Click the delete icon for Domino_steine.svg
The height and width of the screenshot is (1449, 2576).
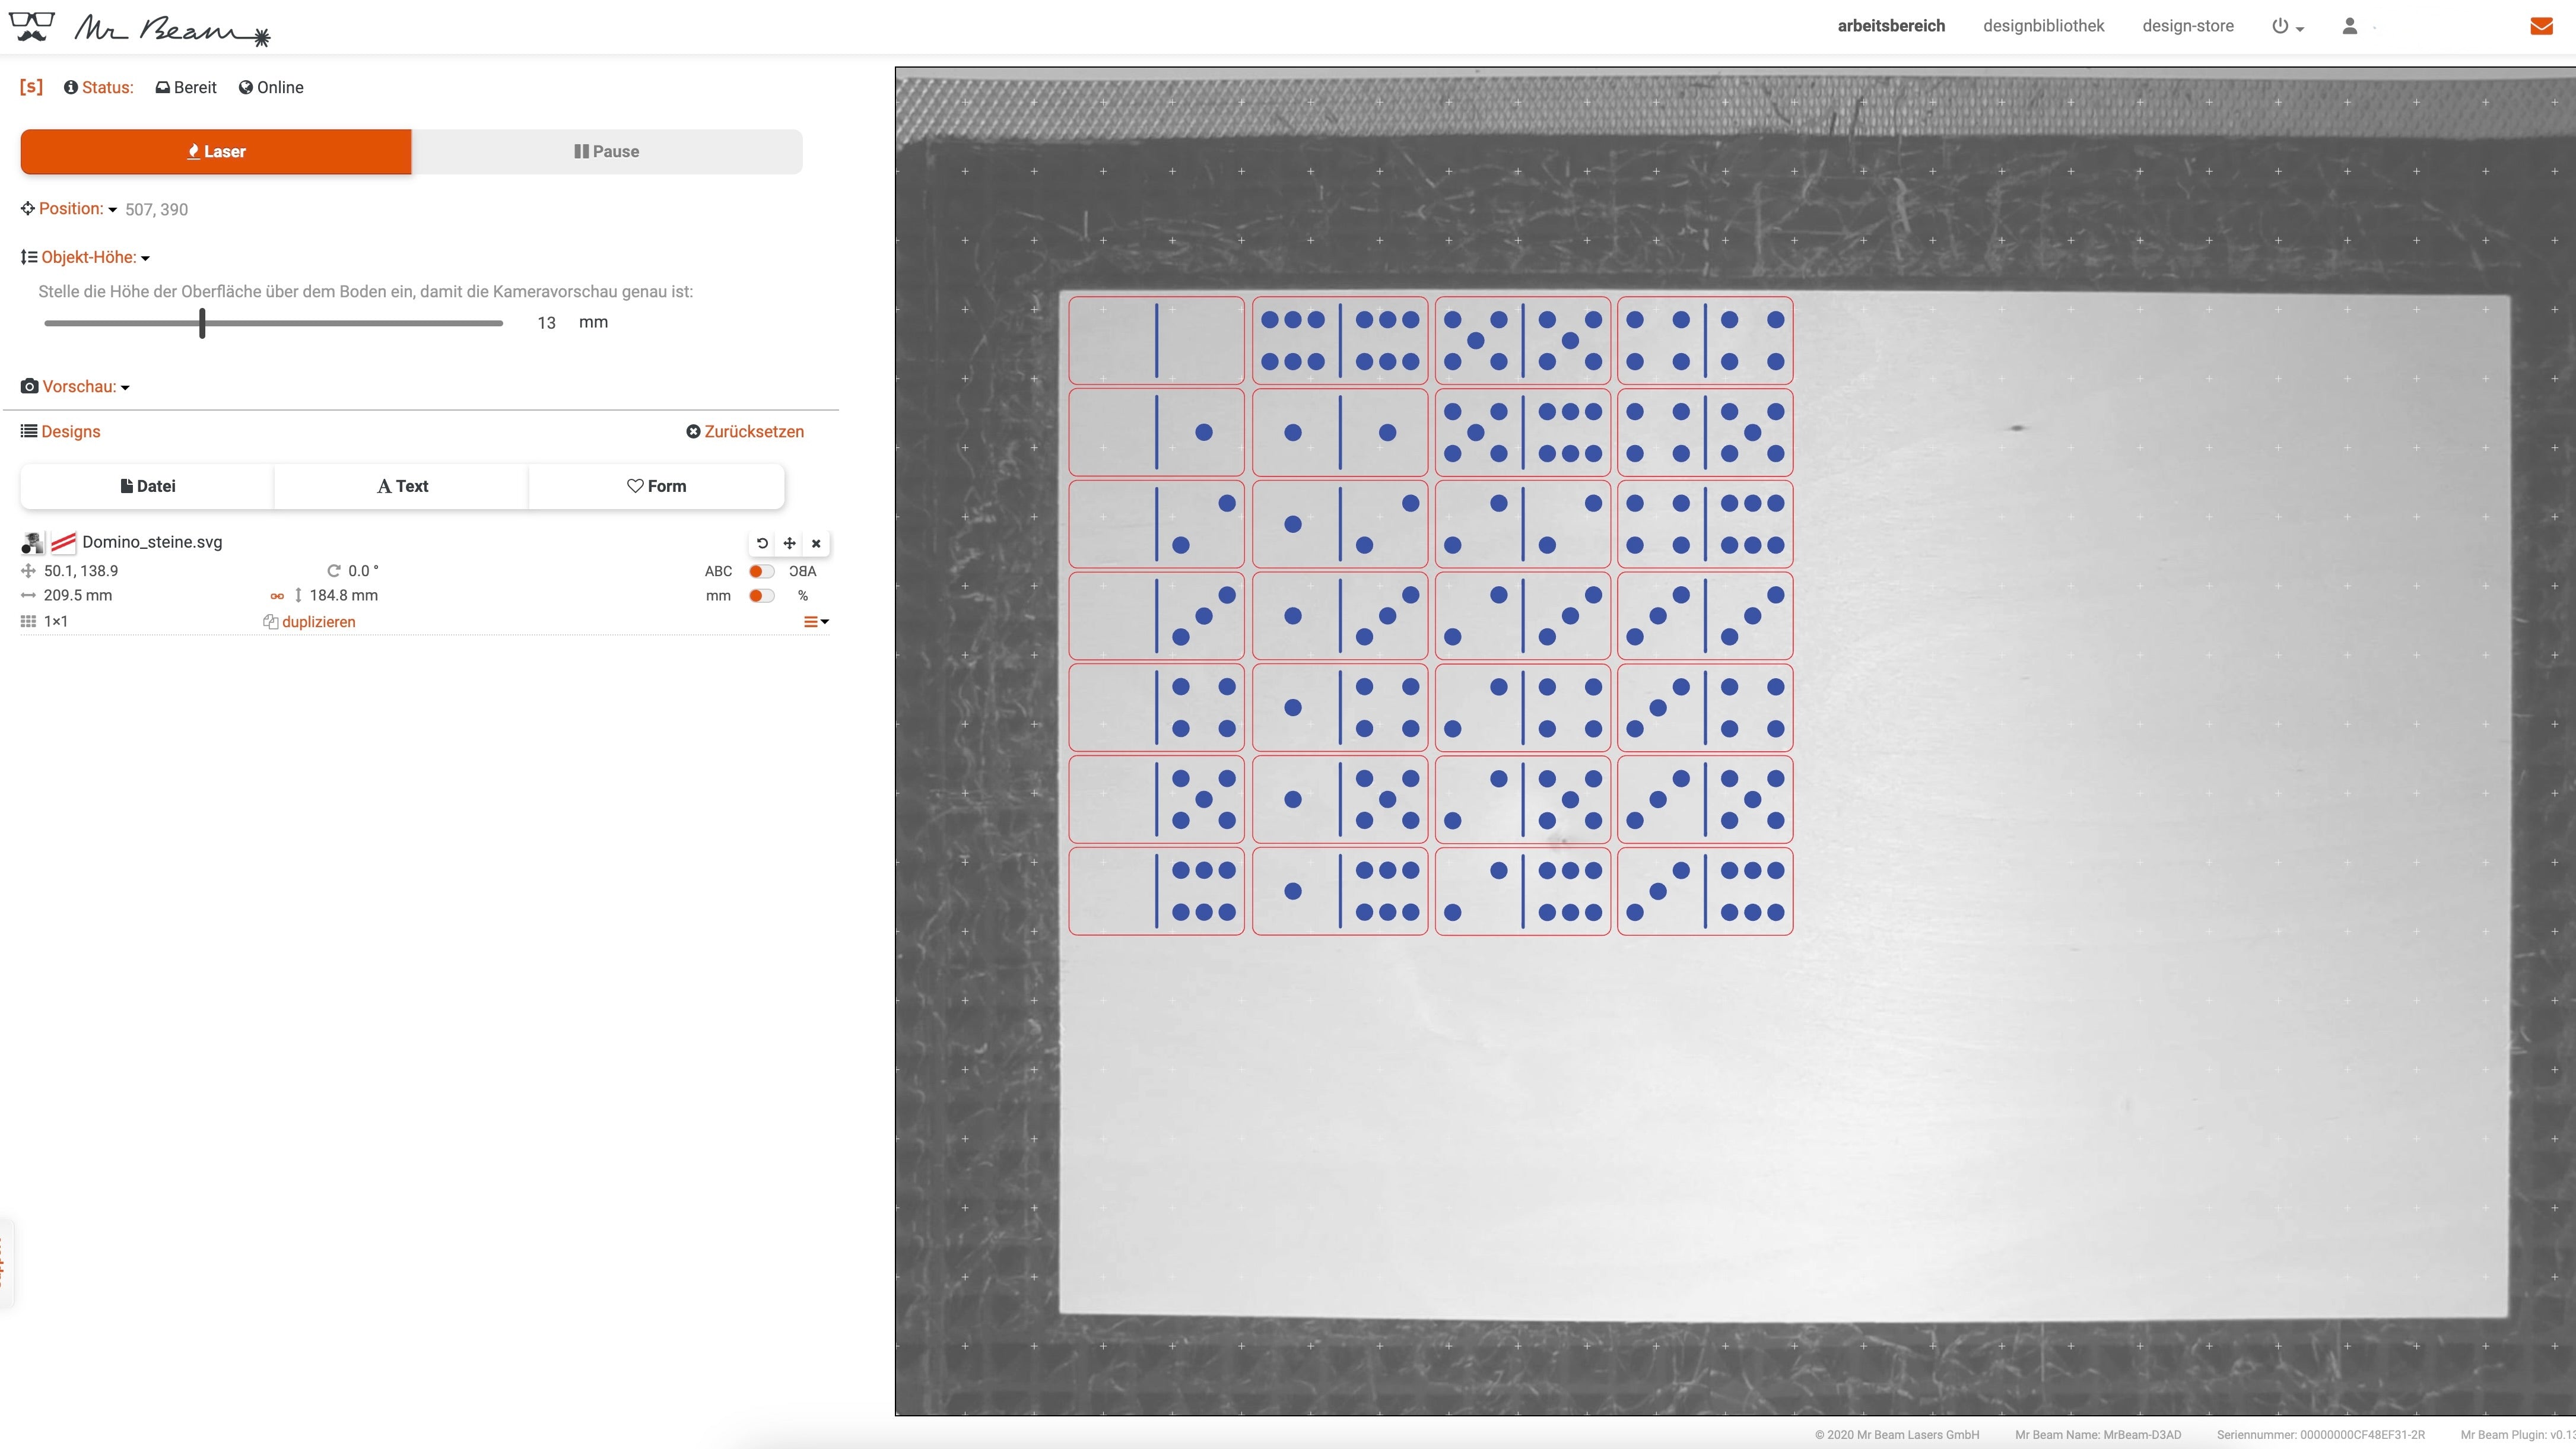click(815, 541)
